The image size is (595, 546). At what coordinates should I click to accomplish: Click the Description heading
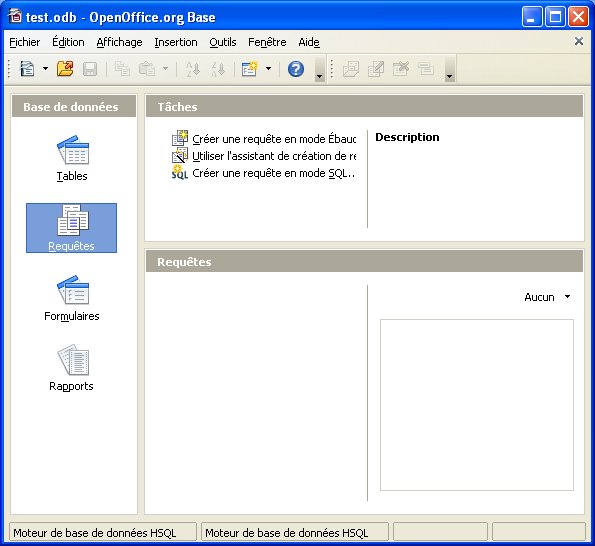point(407,137)
